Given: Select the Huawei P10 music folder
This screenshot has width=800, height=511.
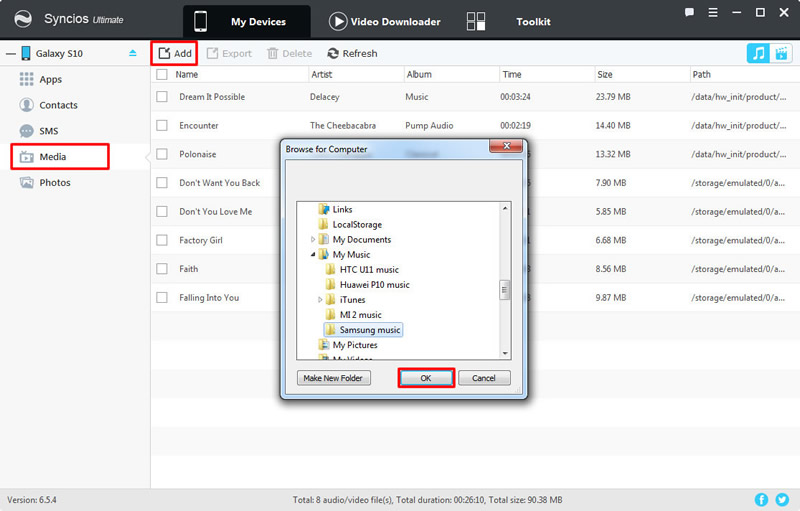Looking at the screenshot, I should (367, 285).
